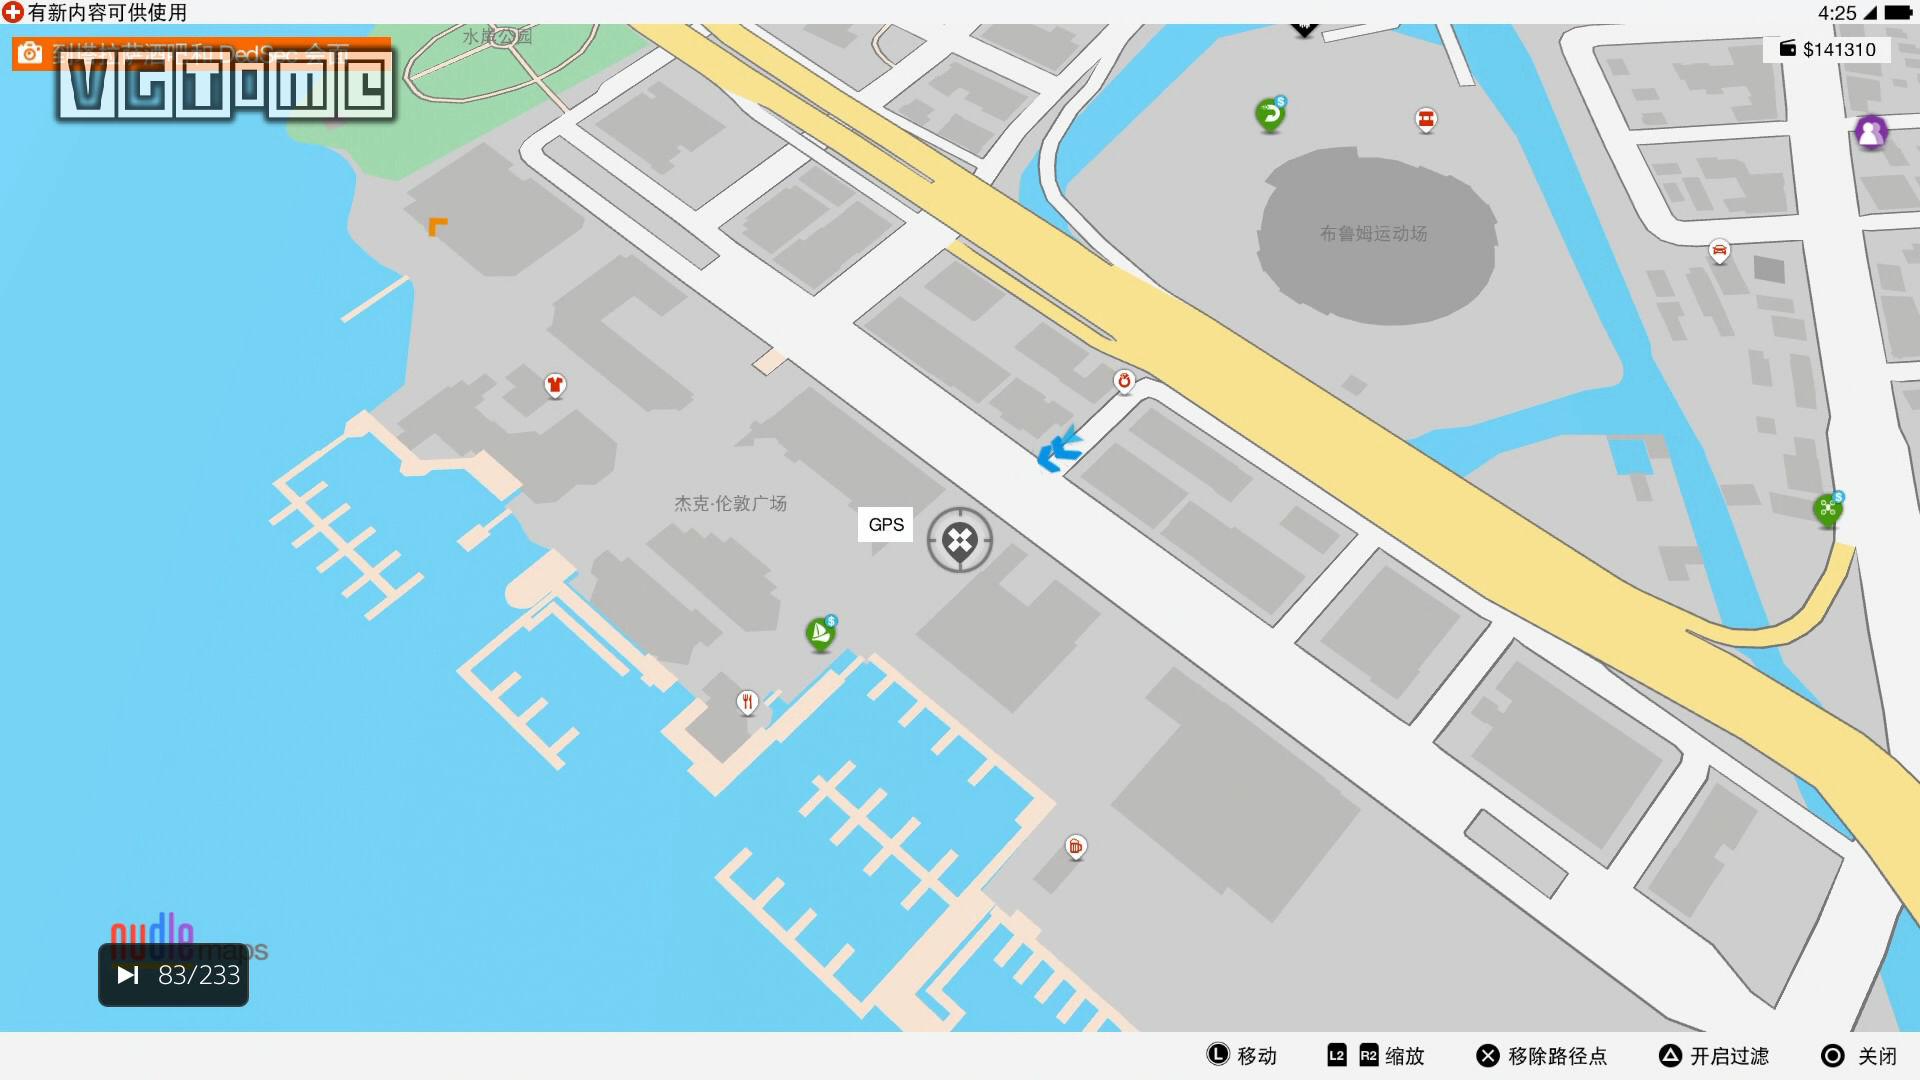
Task: Click the 移除路径点 remove waypoint prompt
Action: 1541,1056
